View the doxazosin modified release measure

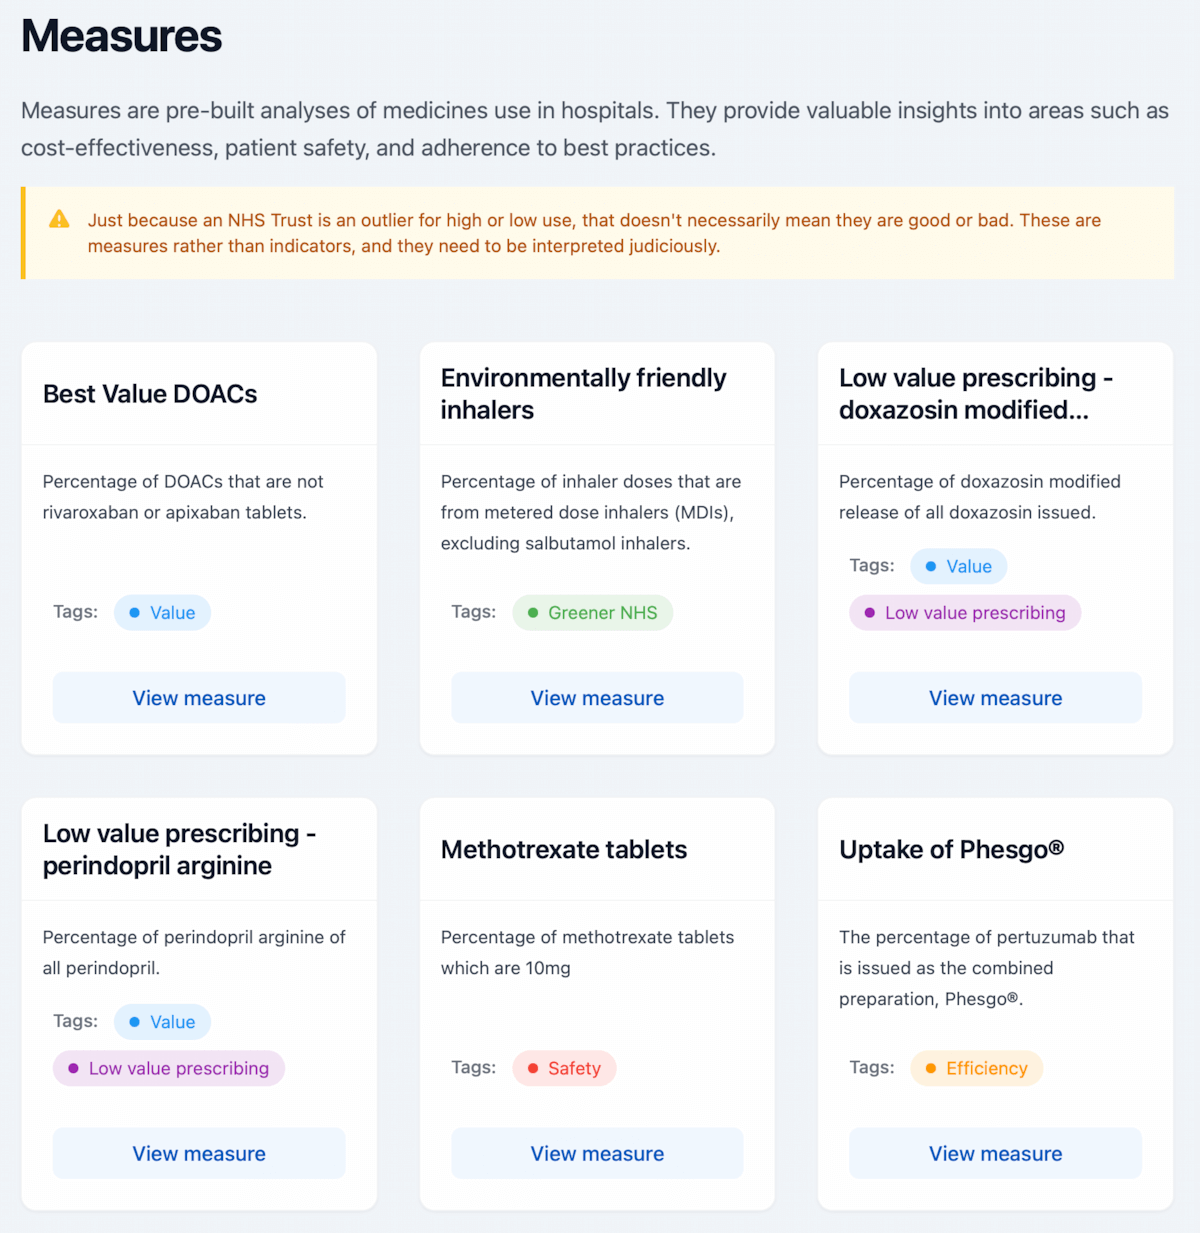pos(995,698)
